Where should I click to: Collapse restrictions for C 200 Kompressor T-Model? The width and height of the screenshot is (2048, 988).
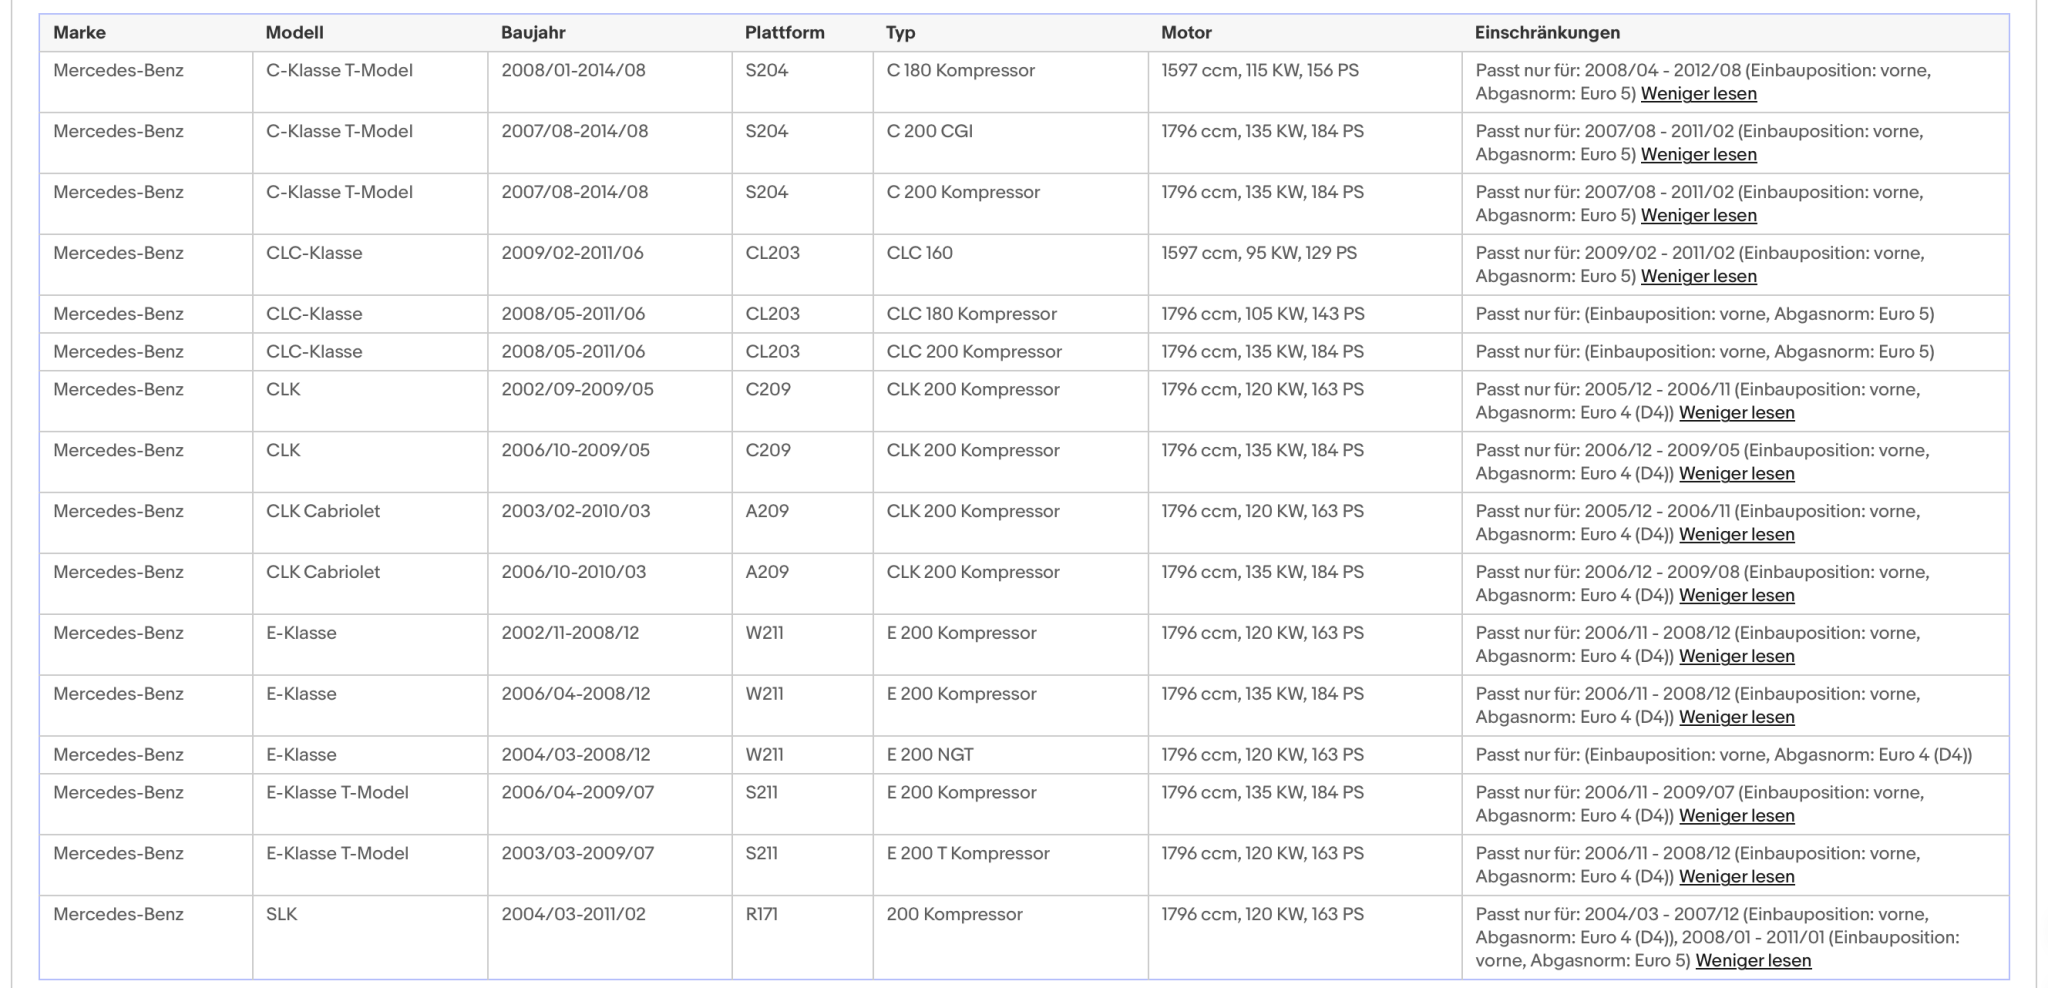coord(1698,216)
